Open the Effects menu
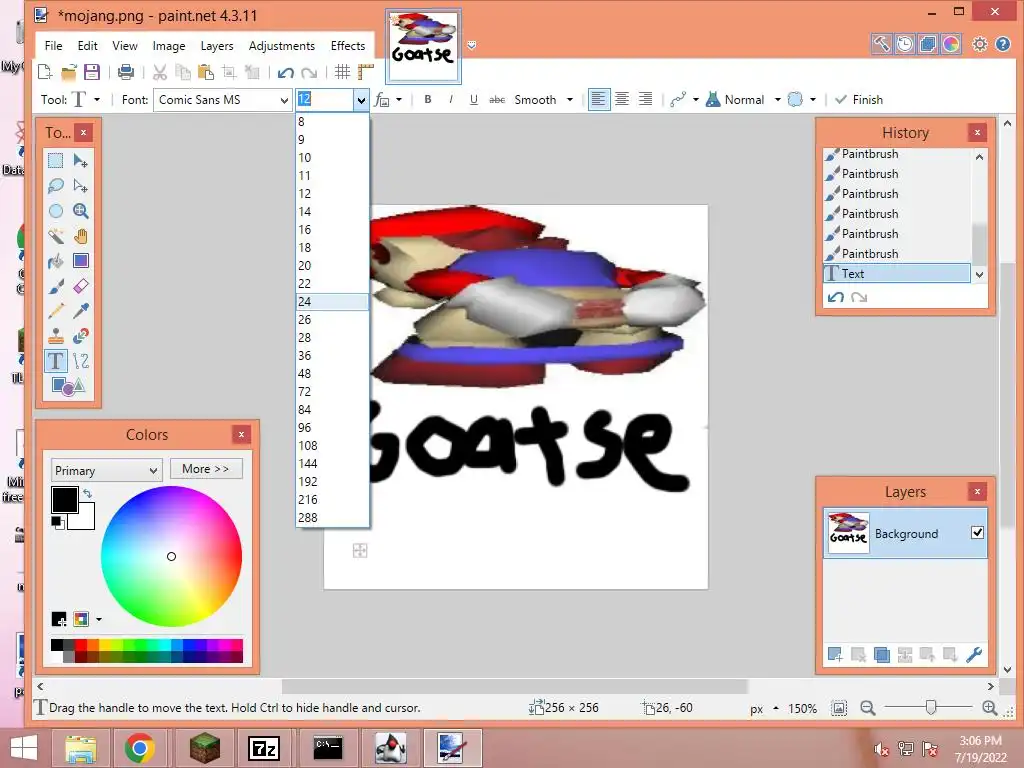 (x=347, y=46)
